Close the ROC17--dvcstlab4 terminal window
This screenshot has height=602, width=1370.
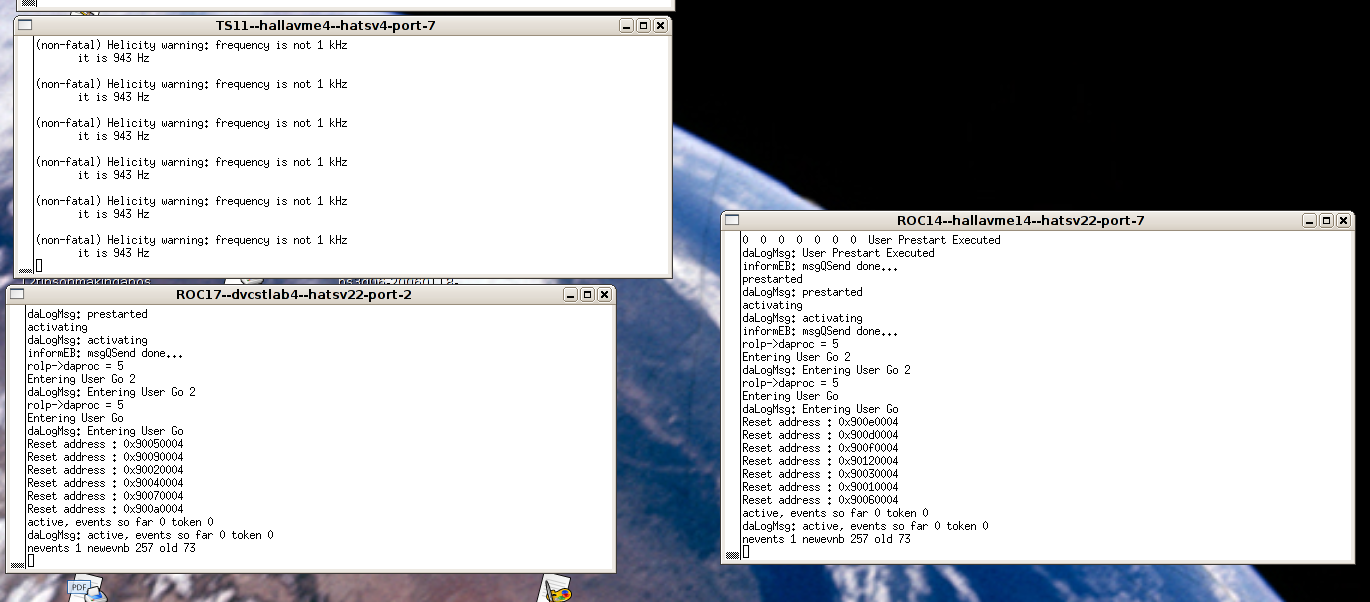[x=604, y=294]
